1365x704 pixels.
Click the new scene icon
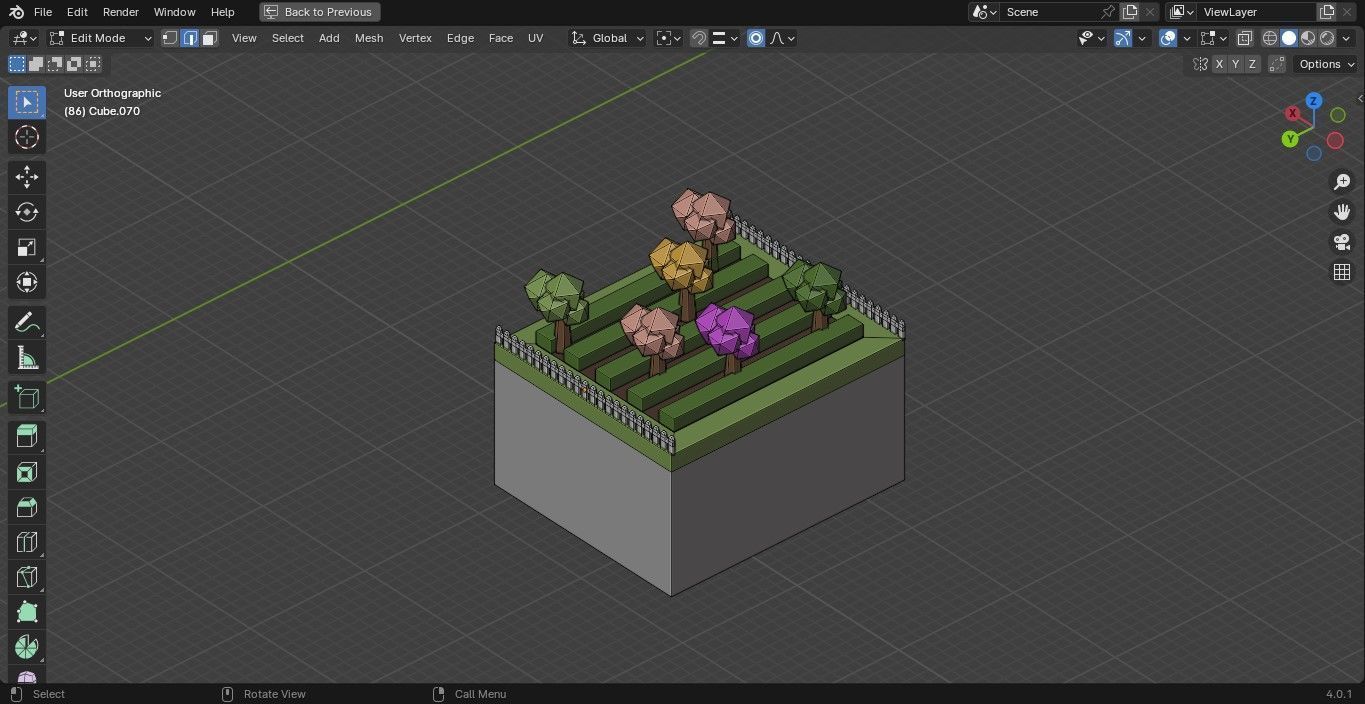[1130, 12]
